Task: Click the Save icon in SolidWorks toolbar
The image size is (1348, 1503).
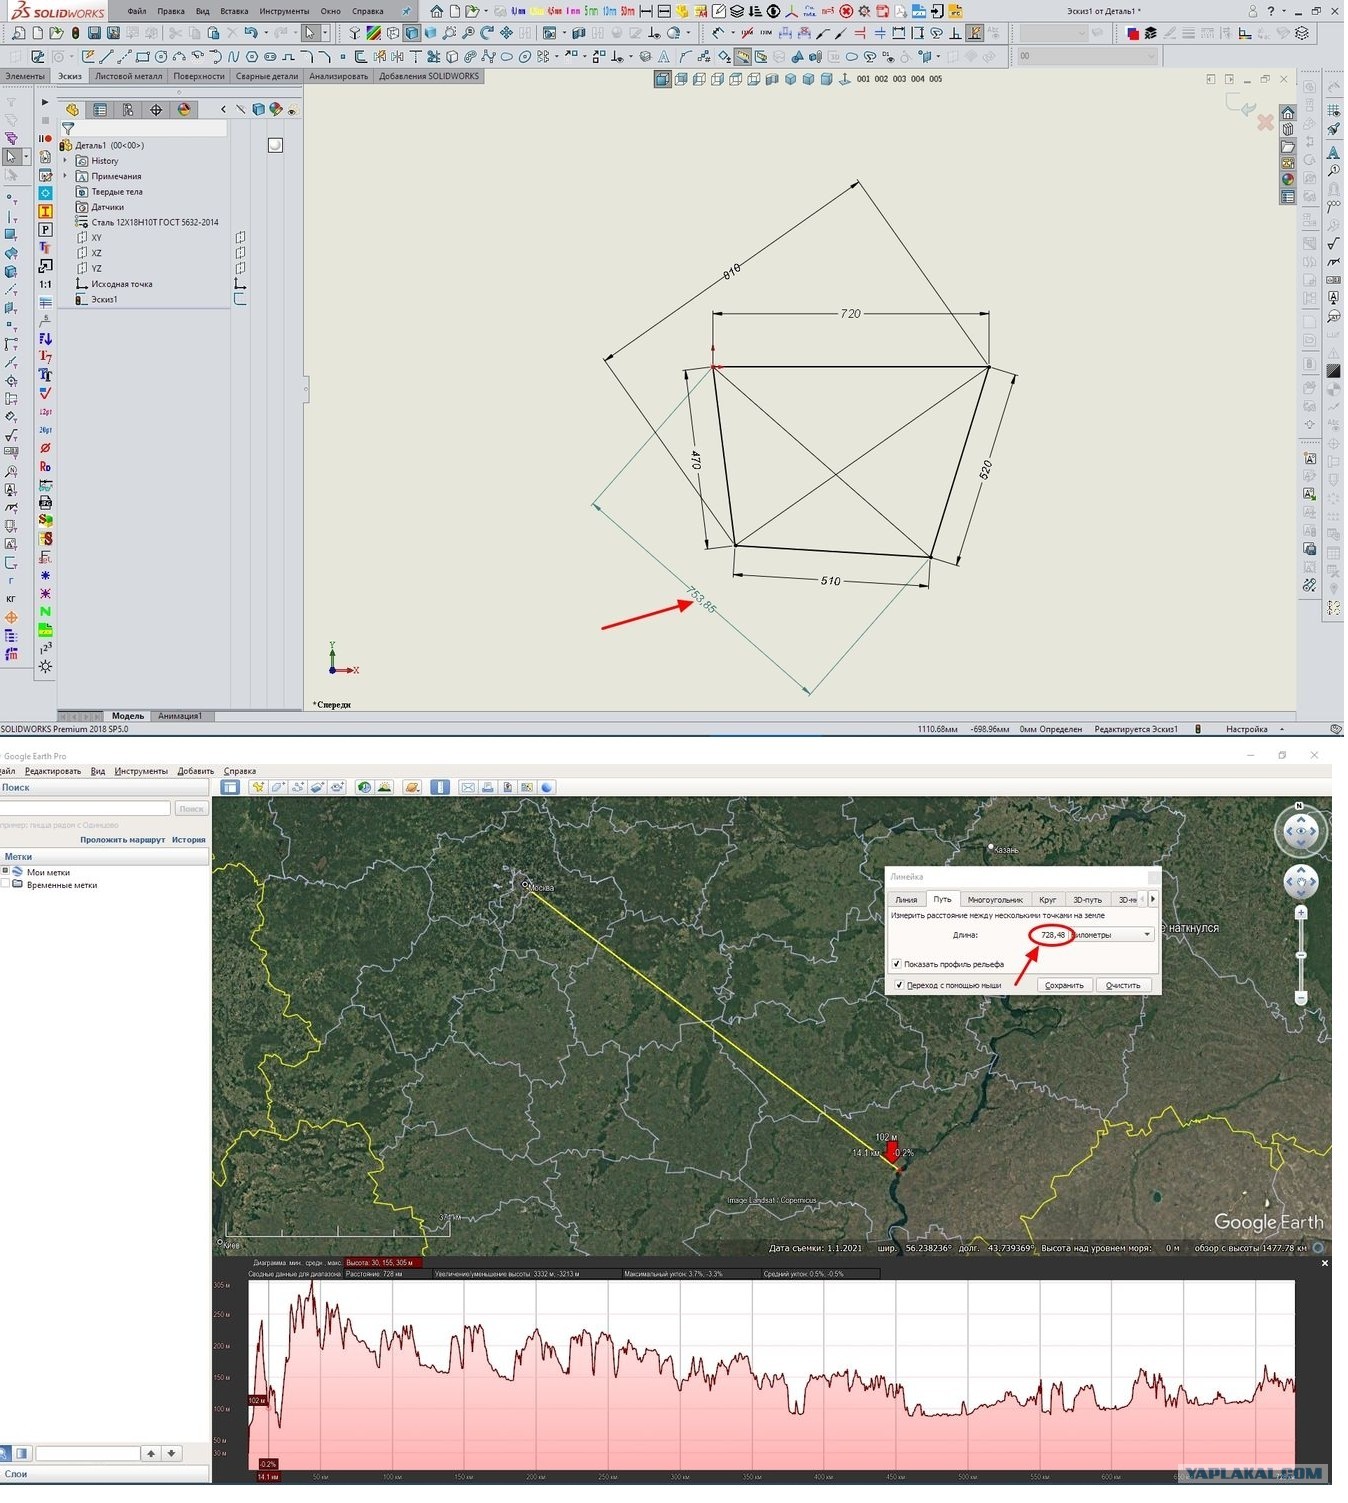Action: click(94, 33)
